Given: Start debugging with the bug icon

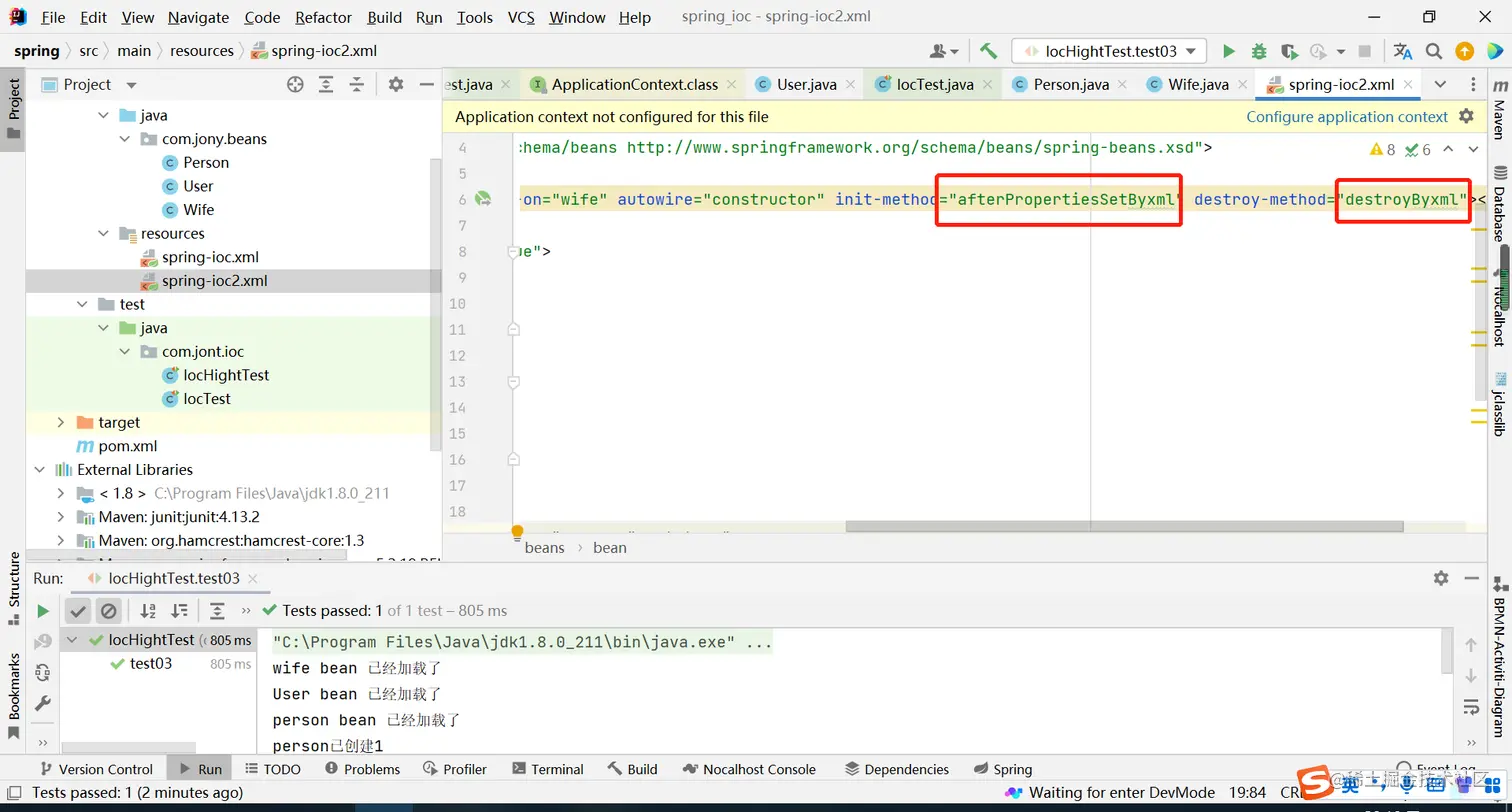Looking at the screenshot, I should [x=1259, y=51].
